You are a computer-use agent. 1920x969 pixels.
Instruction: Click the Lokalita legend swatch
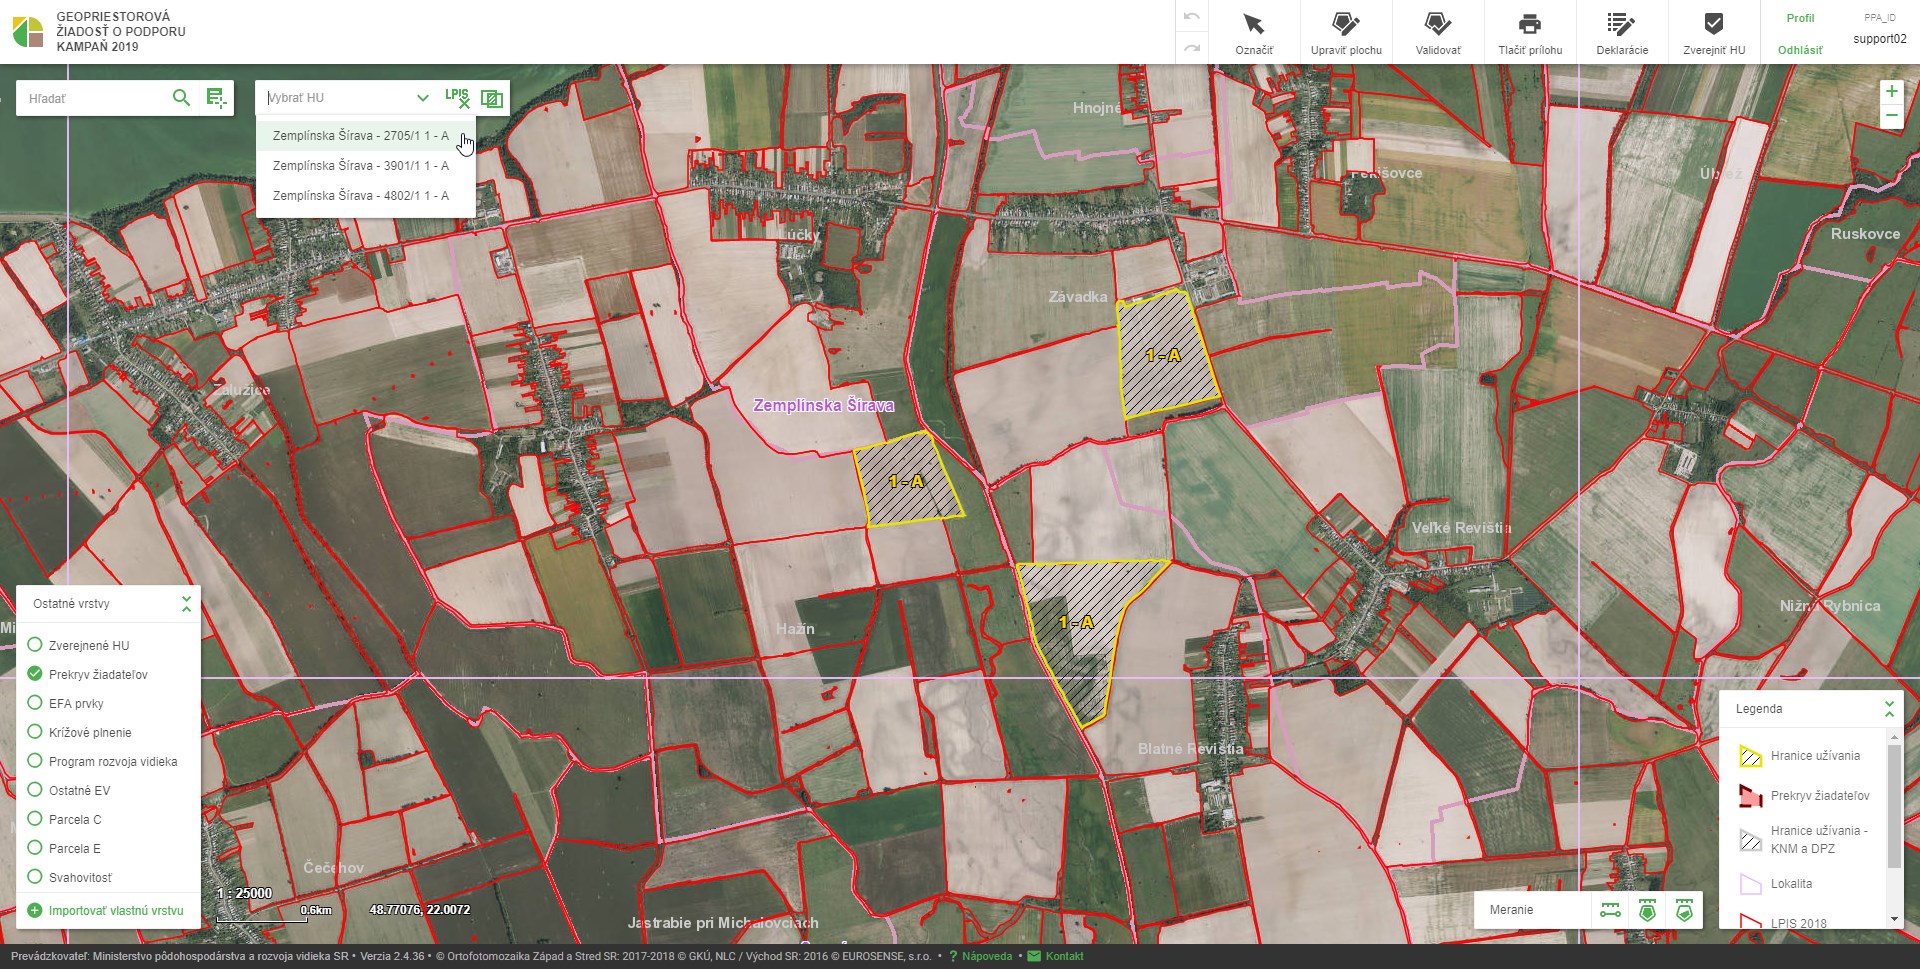tap(1750, 884)
